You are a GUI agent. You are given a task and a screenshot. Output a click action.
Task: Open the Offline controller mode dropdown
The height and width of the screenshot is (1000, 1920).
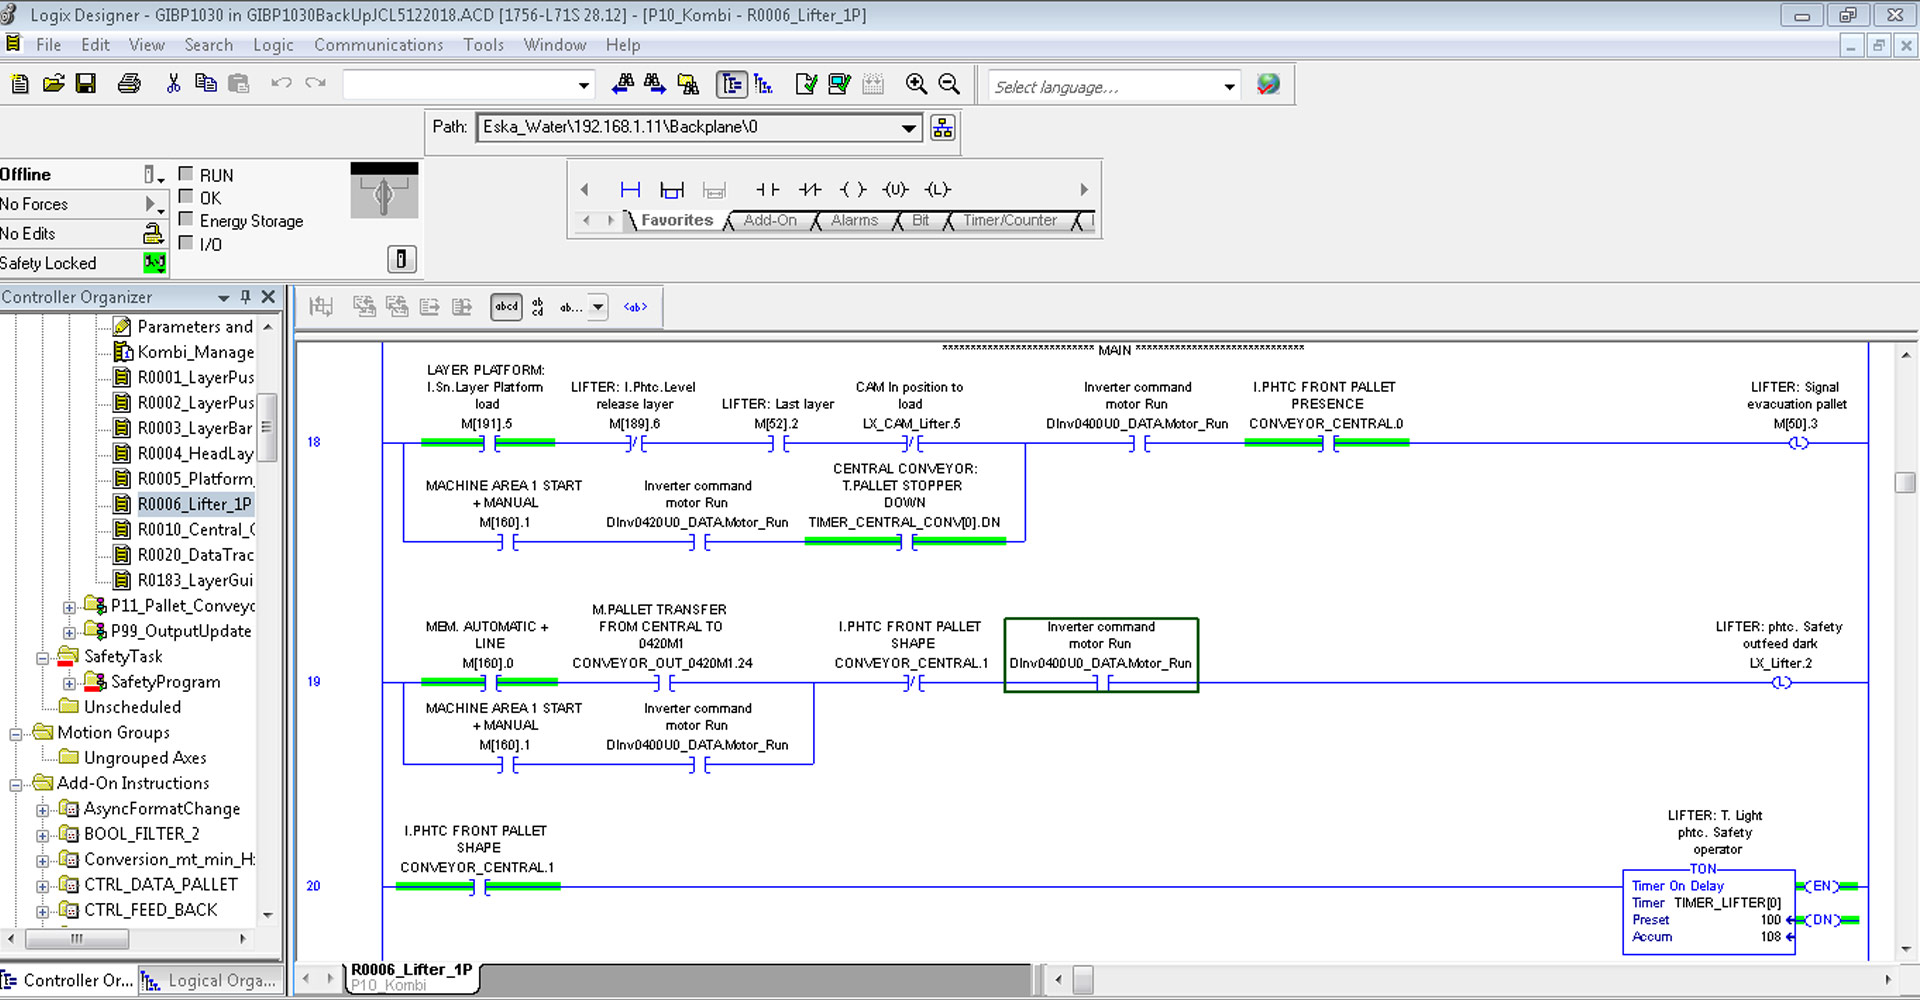(x=152, y=175)
